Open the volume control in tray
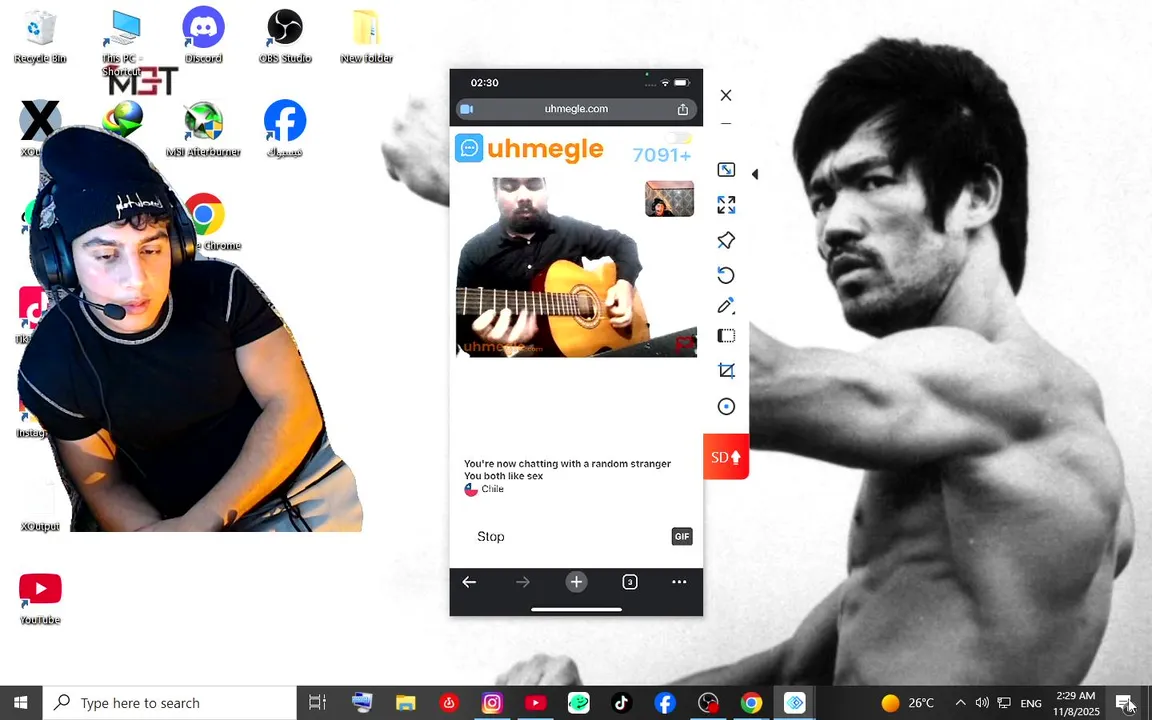1152x720 pixels. click(982, 703)
